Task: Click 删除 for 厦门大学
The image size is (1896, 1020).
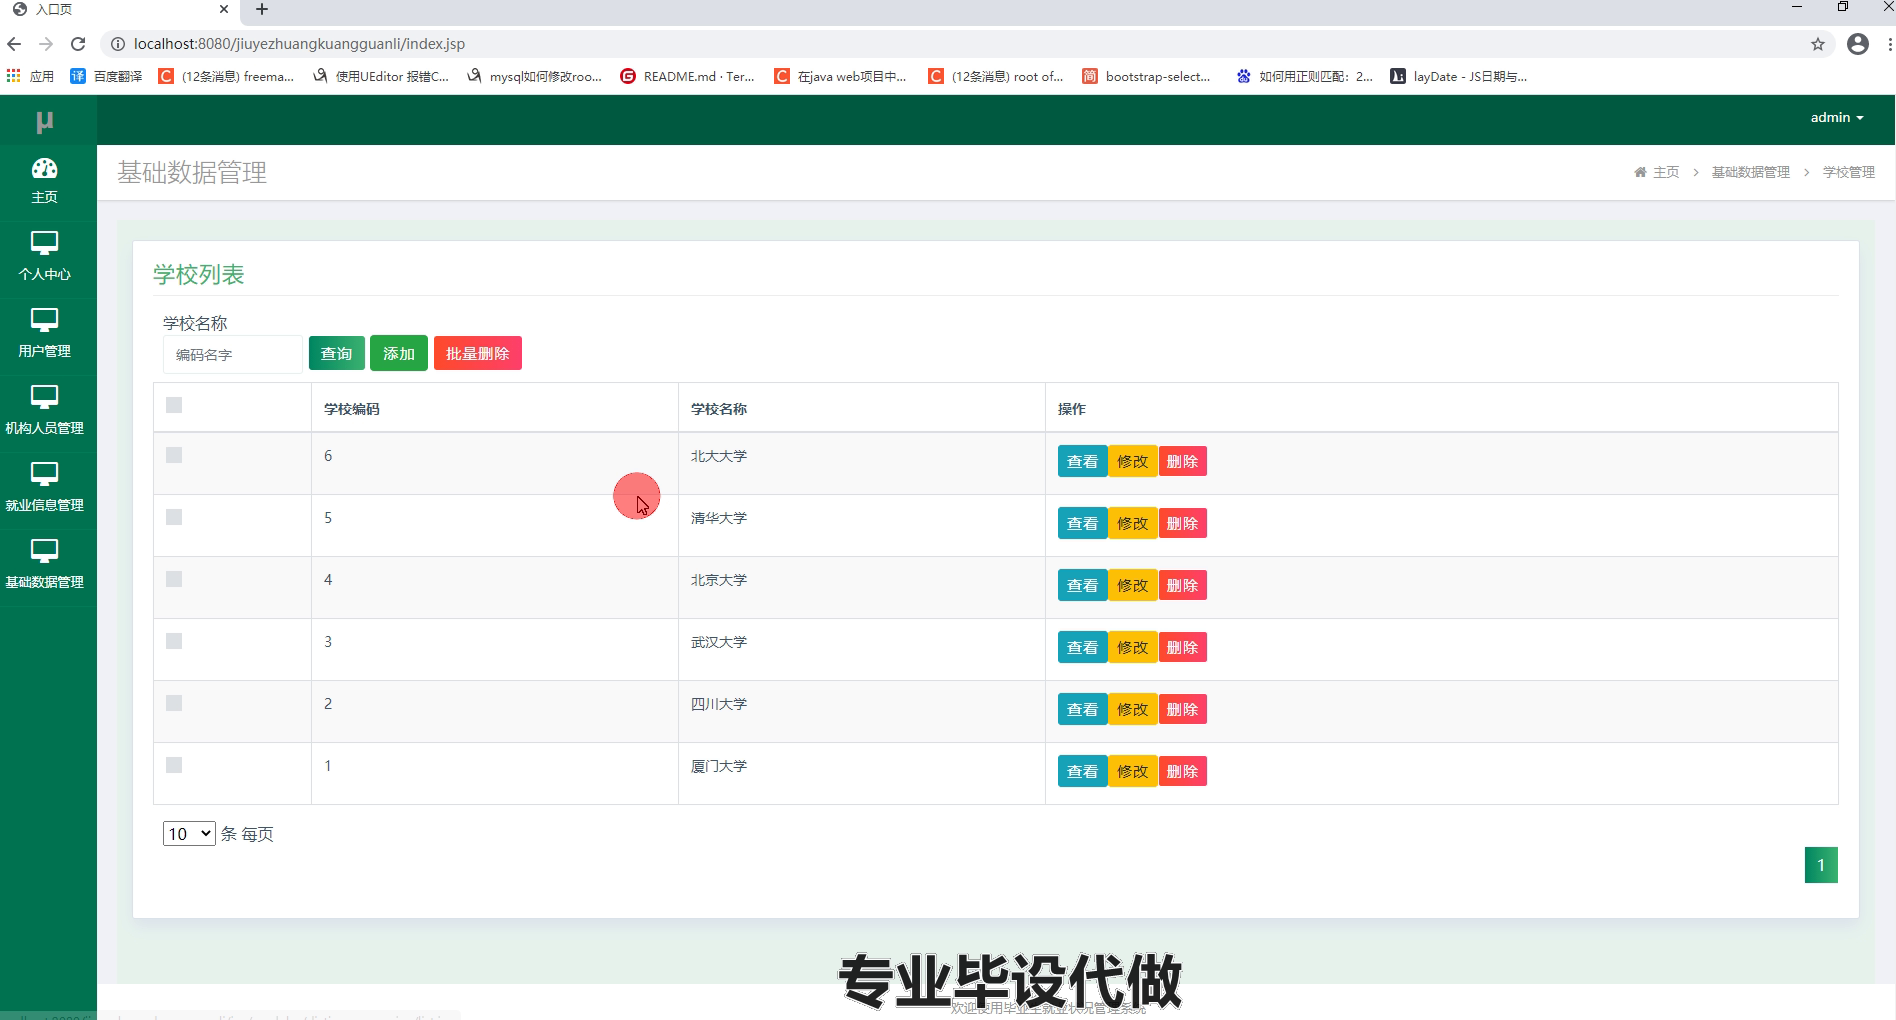Action: (1182, 771)
